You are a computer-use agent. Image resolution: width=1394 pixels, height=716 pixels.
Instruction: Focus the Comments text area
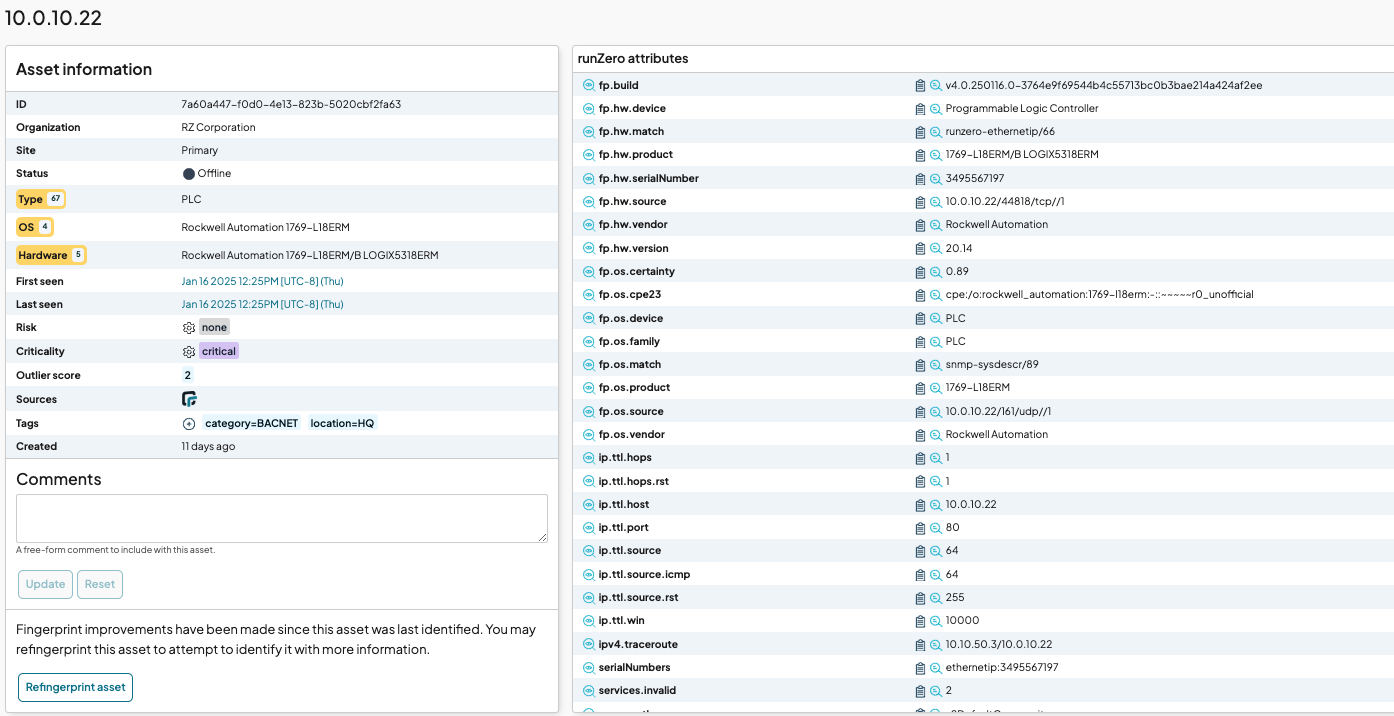tap(282, 519)
